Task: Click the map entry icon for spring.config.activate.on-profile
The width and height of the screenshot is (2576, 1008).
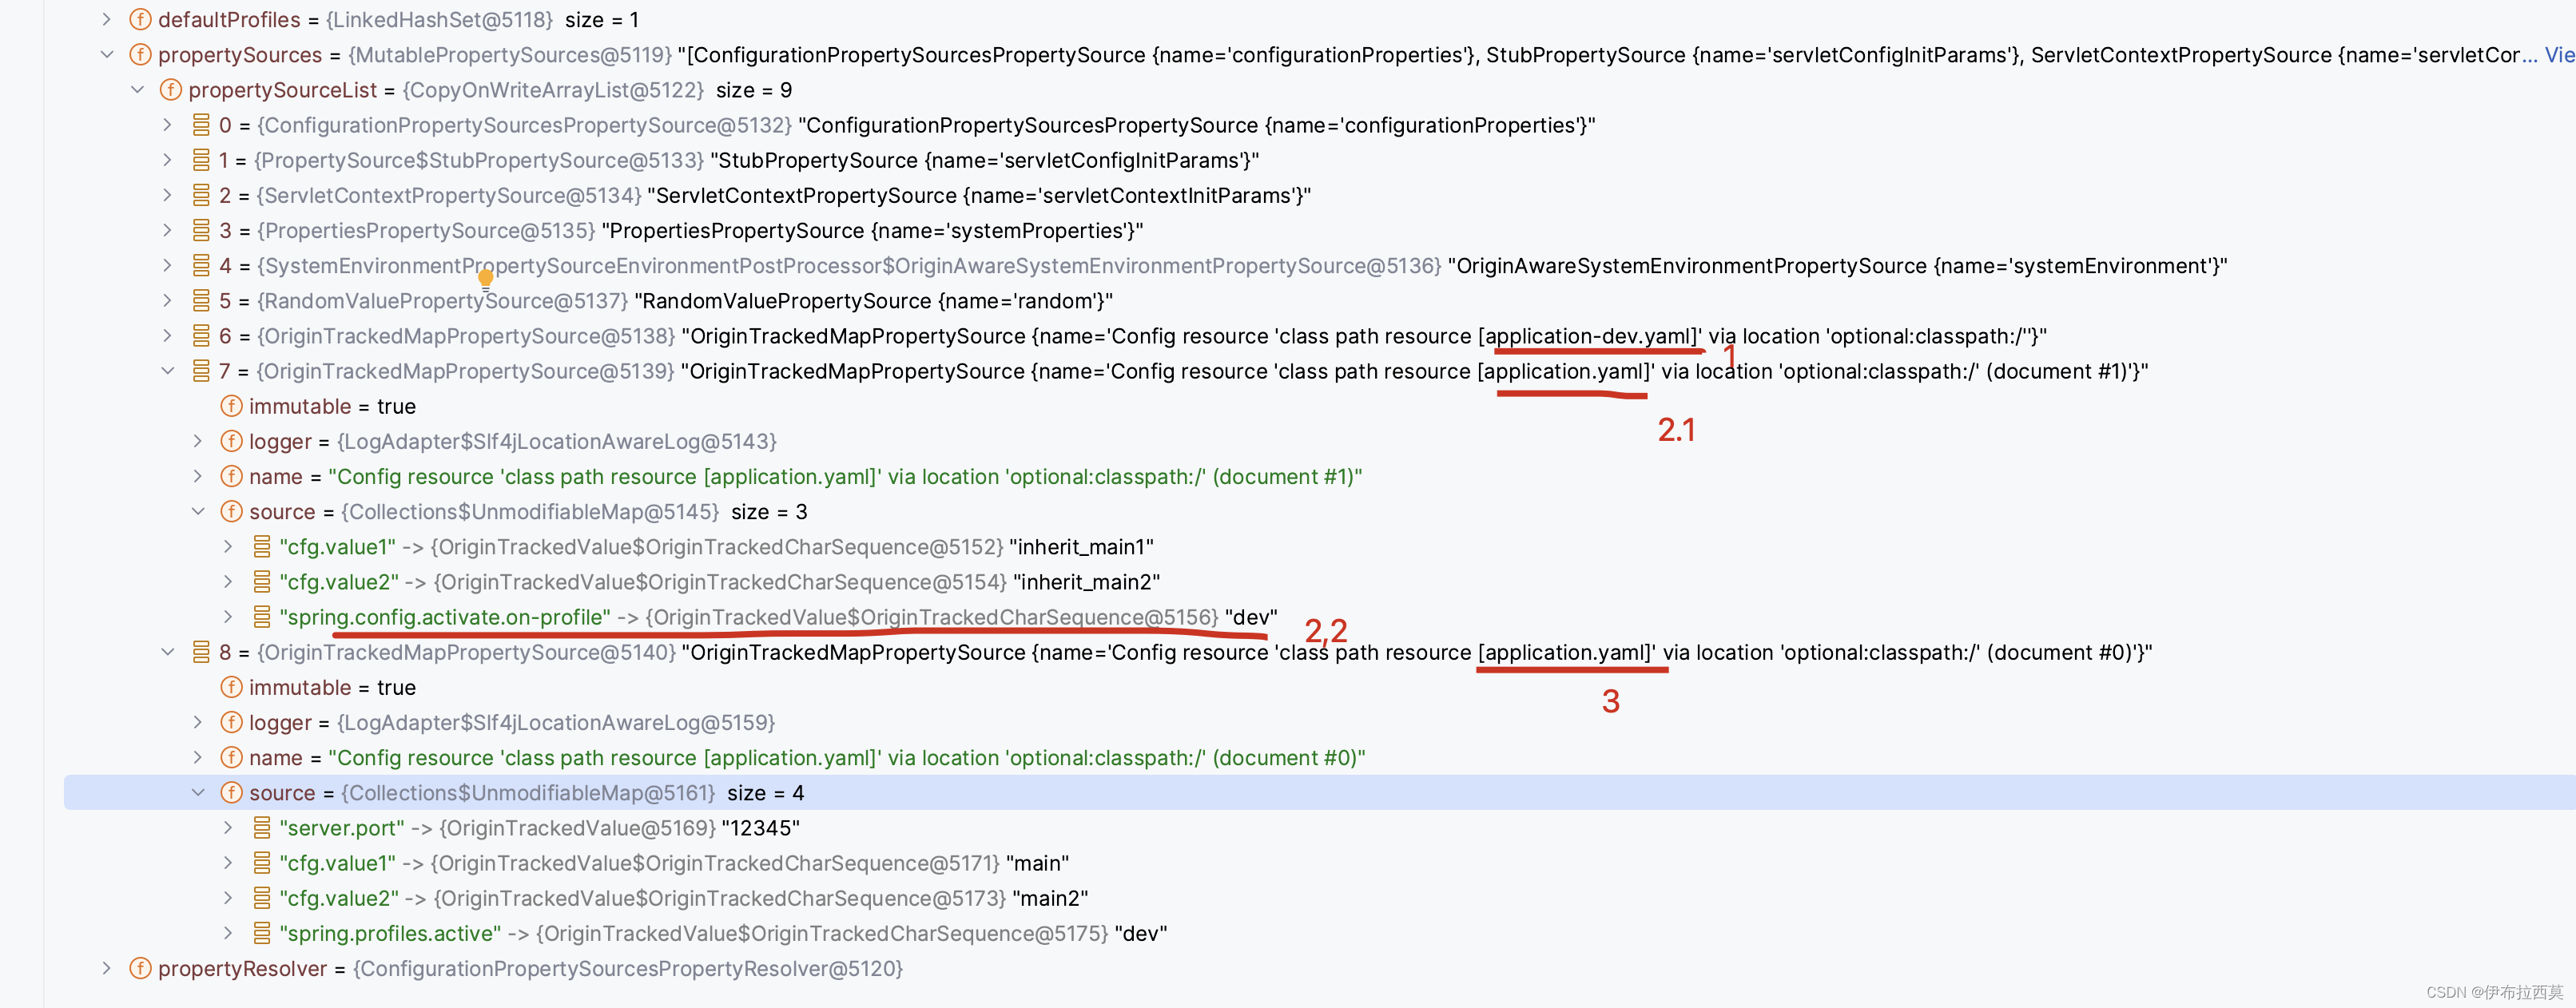Action: 262,616
